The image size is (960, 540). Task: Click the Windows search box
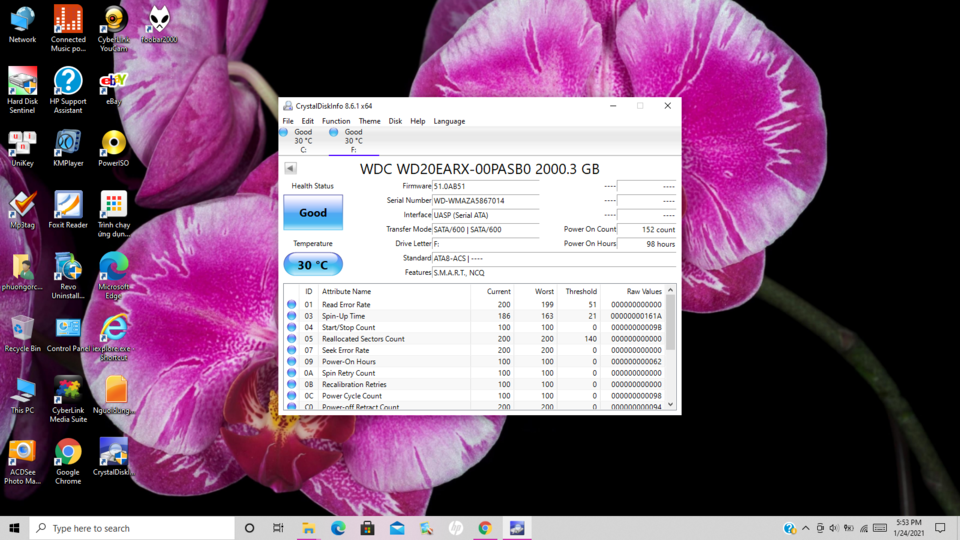pos(132,528)
